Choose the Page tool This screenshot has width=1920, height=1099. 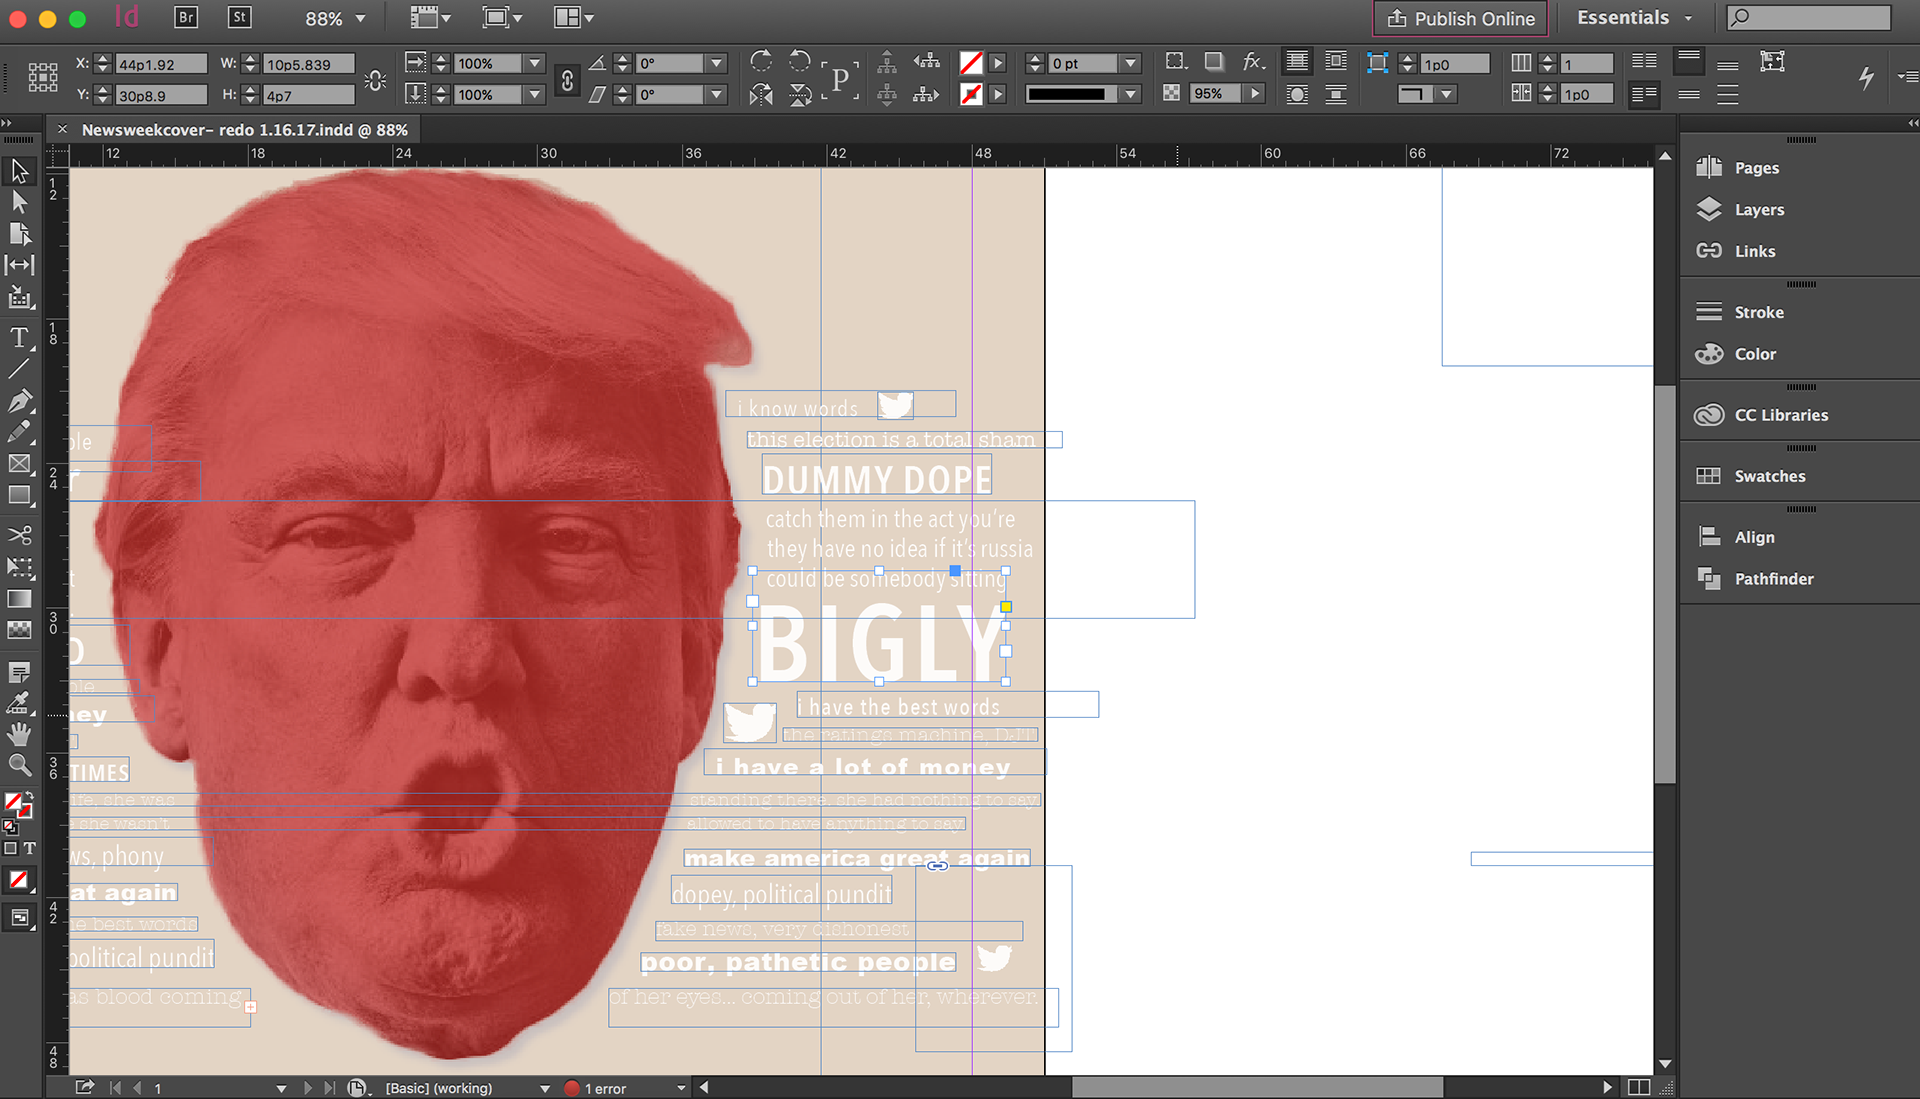point(19,234)
